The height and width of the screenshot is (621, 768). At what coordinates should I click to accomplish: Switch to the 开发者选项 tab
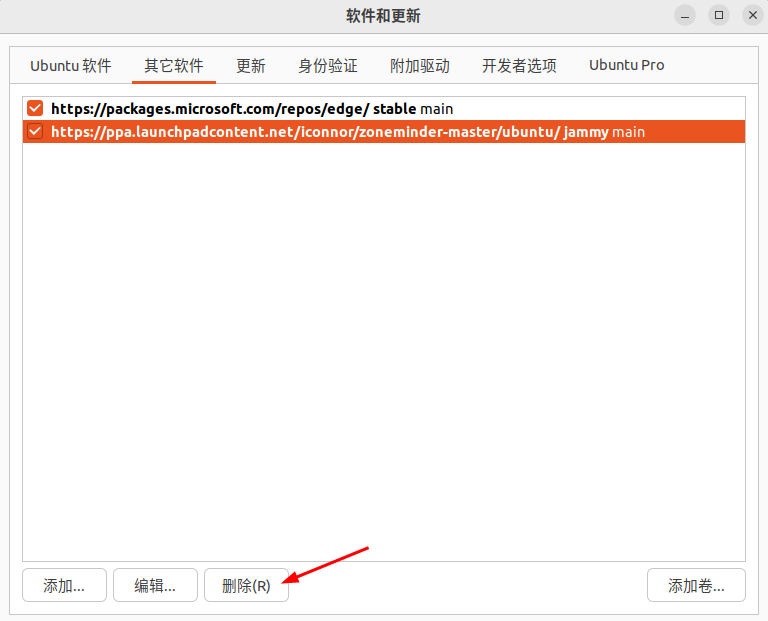519,66
